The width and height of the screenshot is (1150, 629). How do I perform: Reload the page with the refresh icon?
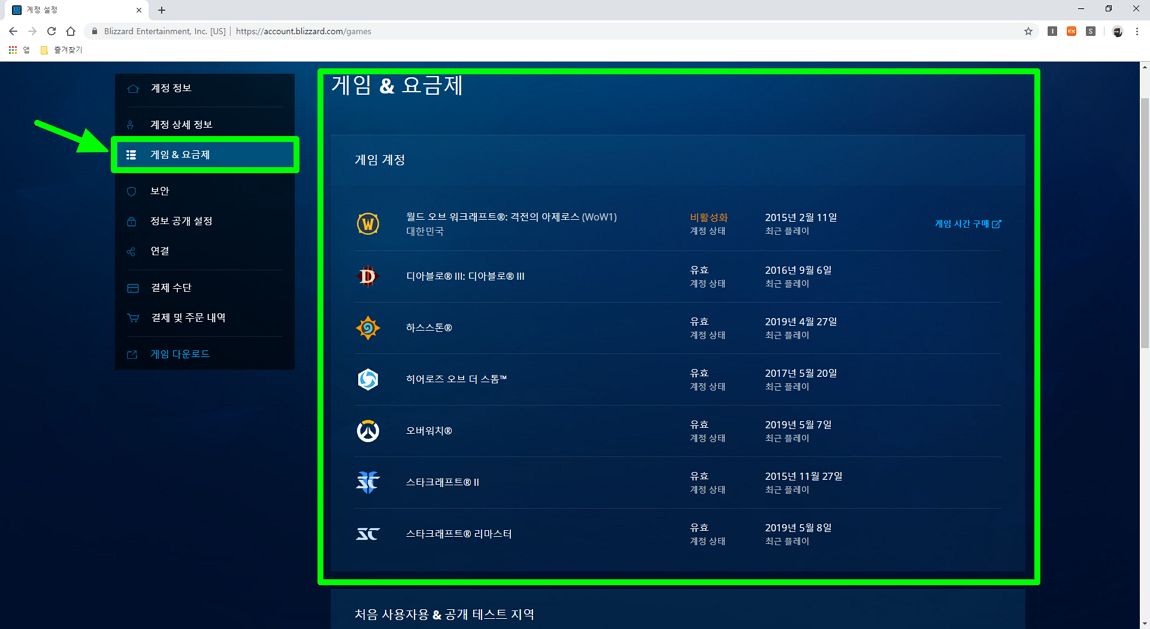[x=51, y=32]
